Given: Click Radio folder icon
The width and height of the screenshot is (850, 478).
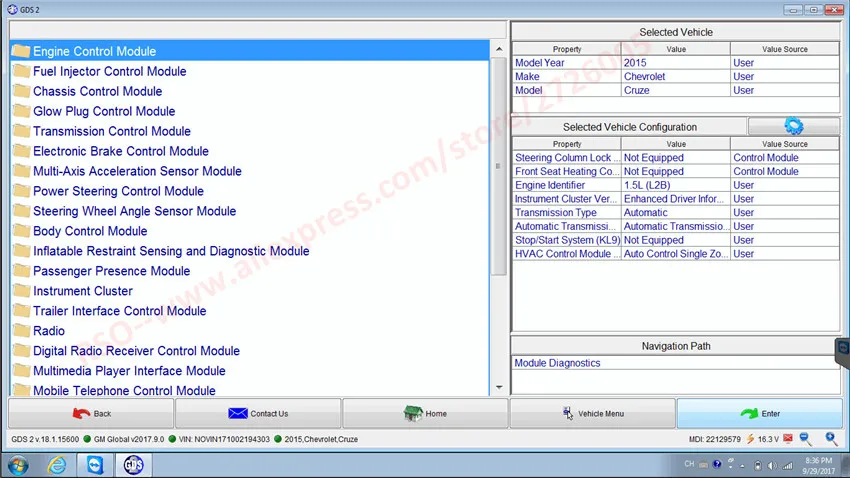Looking at the screenshot, I should (x=21, y=331).
